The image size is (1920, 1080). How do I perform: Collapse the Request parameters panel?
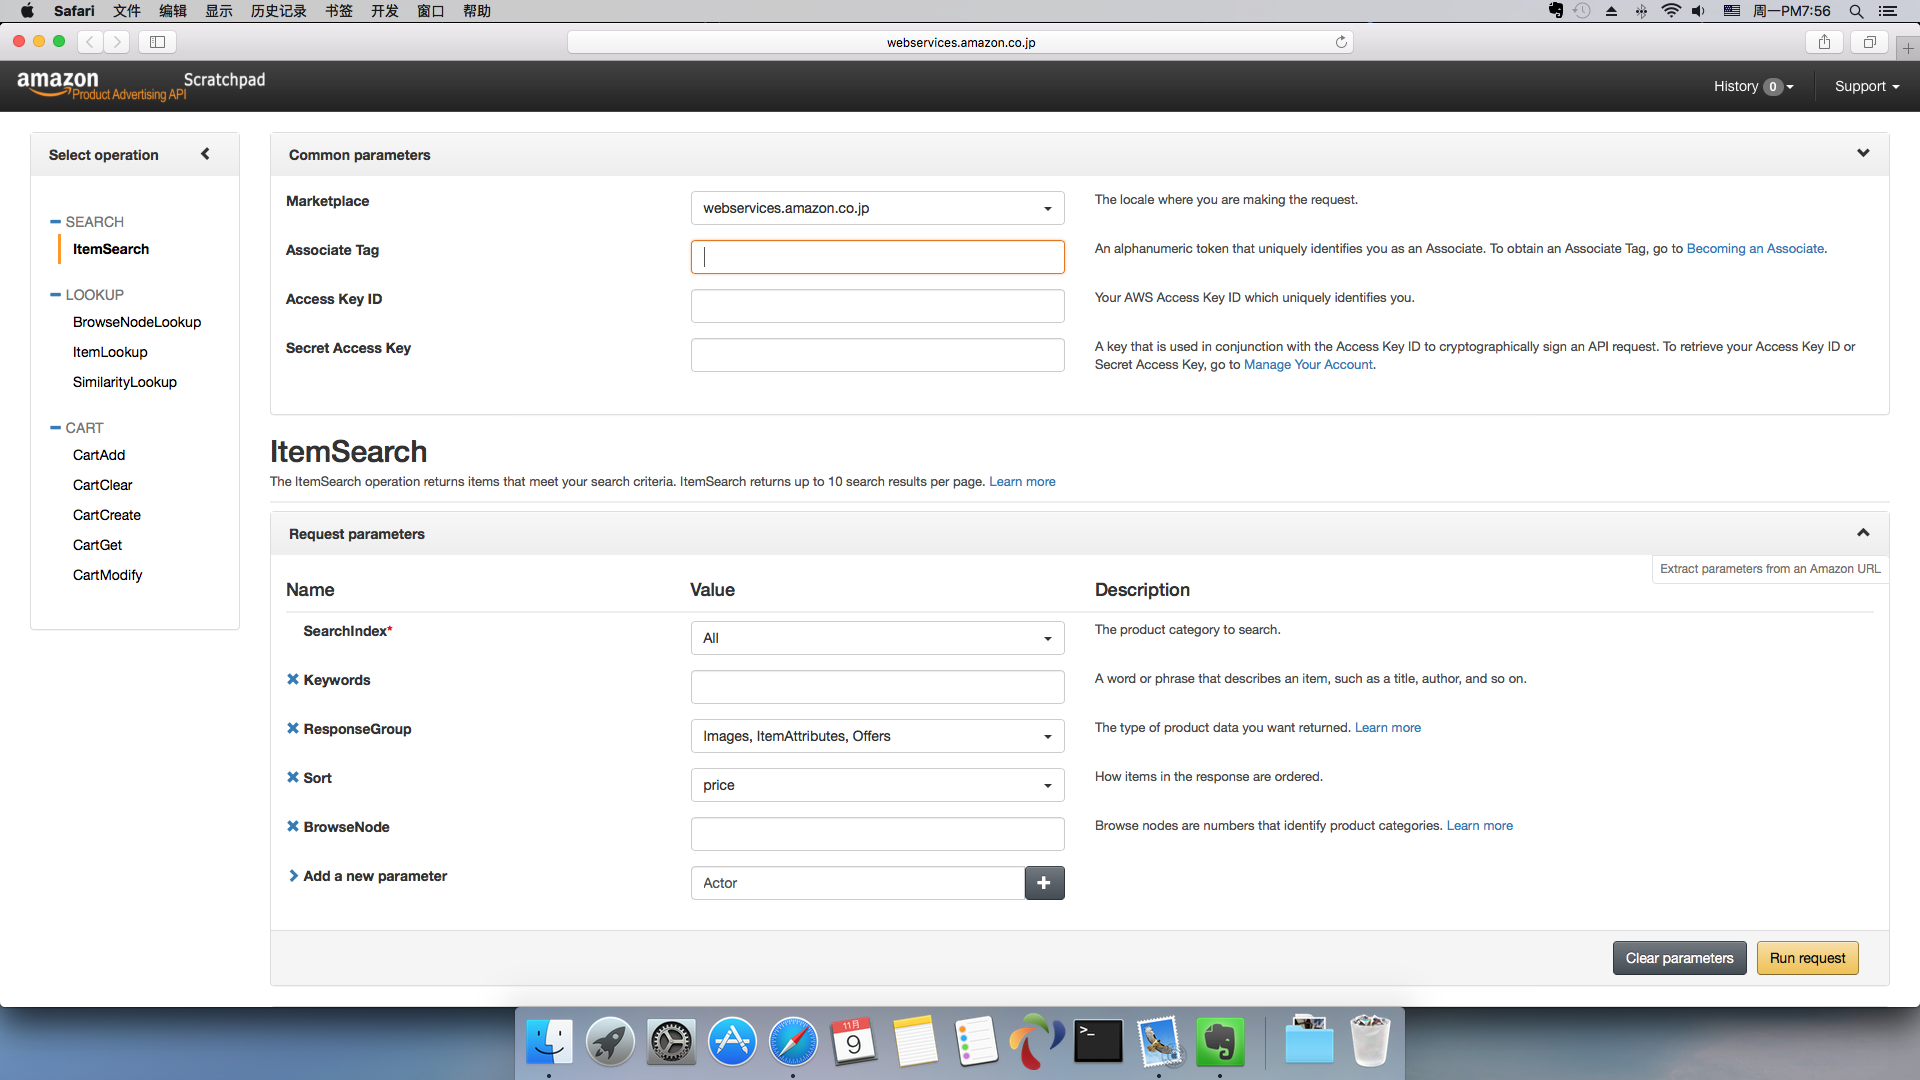(1863, 533)
